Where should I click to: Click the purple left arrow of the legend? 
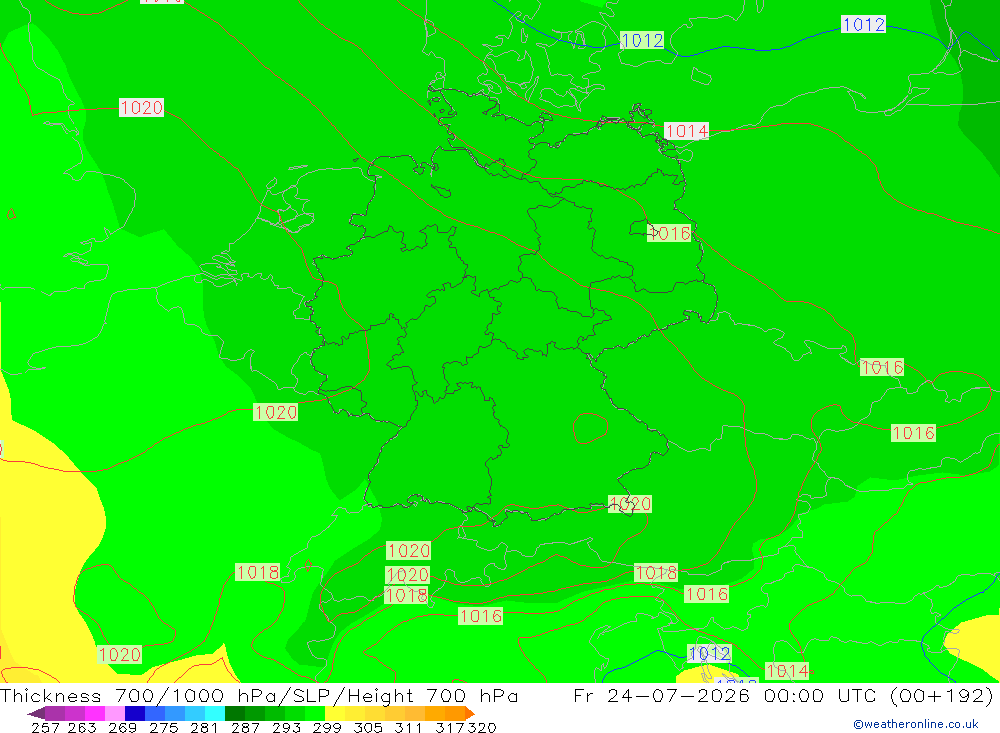pyautogui.click(x=36, y=713)
